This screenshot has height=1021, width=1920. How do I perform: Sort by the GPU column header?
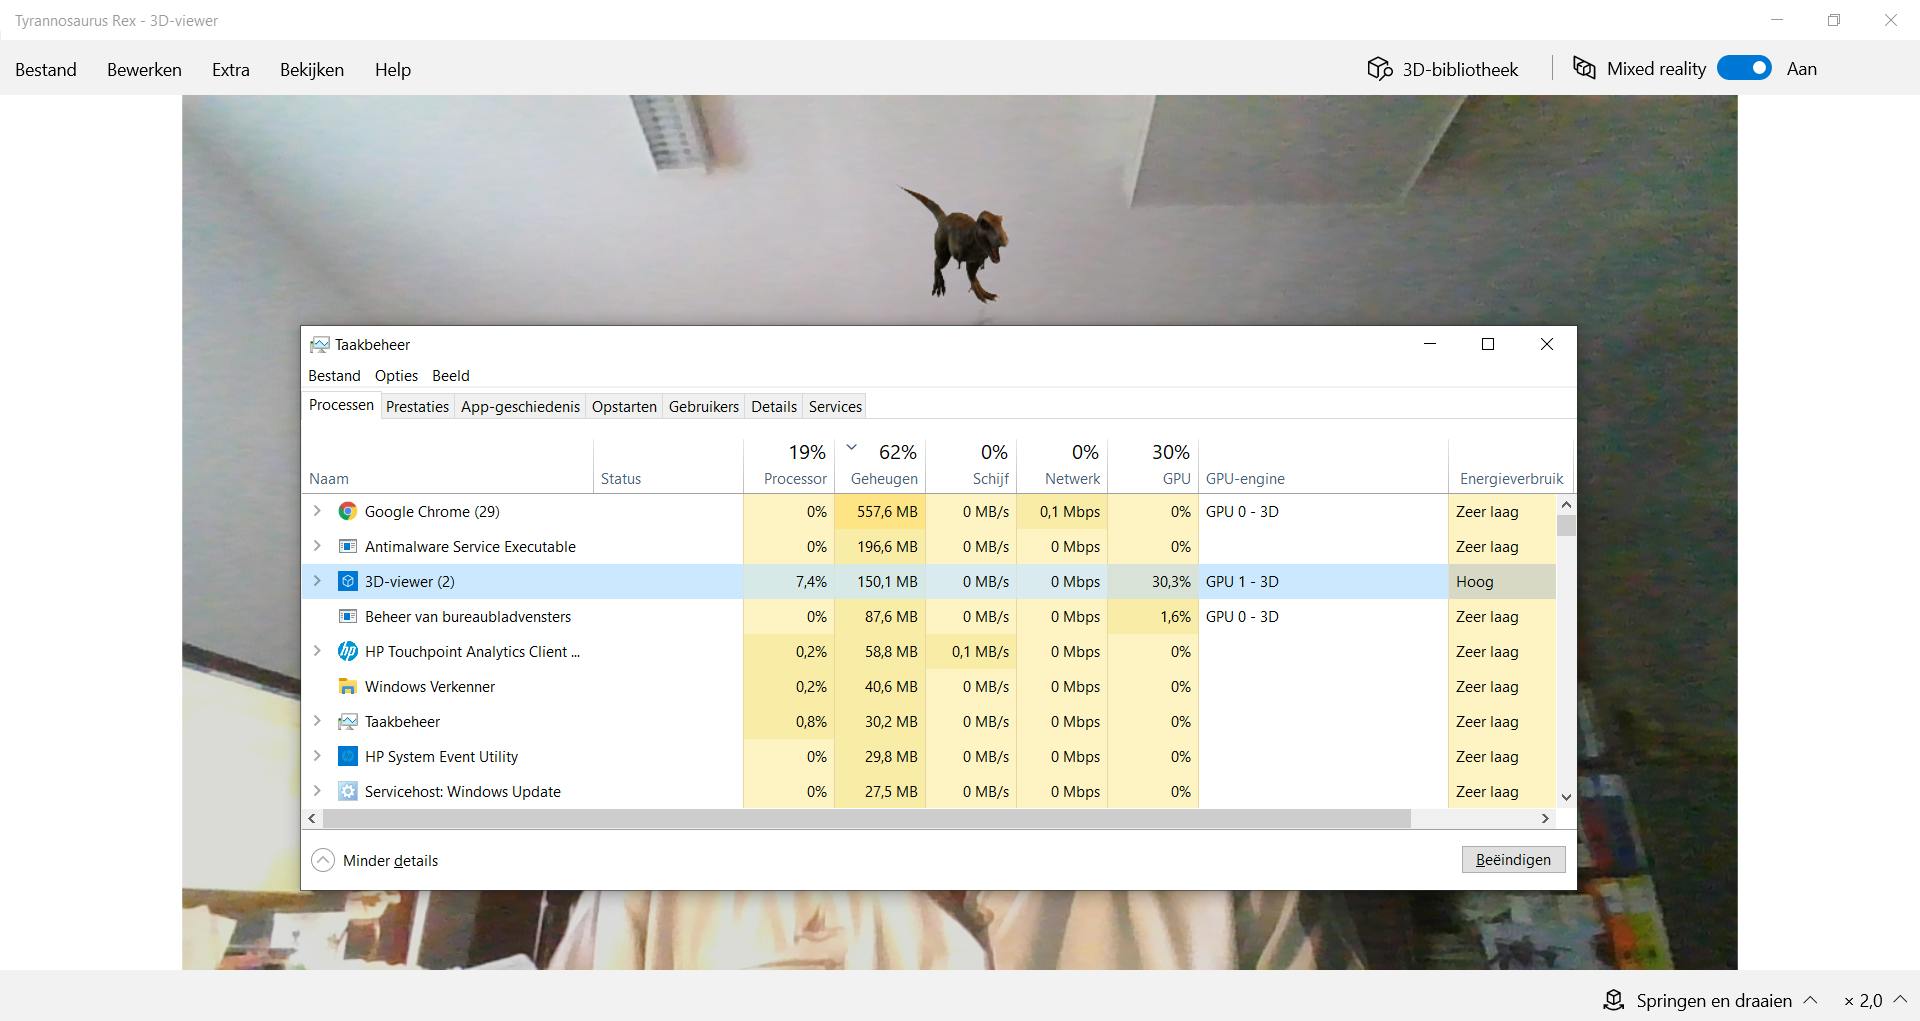[1153, 466]
